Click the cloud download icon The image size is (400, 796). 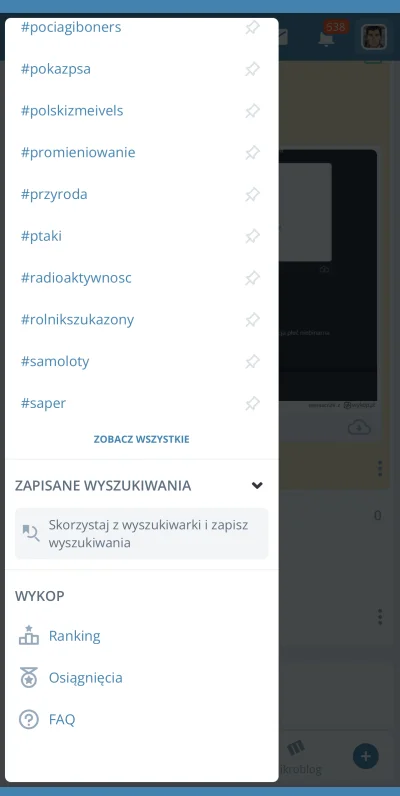coord(359,427)
